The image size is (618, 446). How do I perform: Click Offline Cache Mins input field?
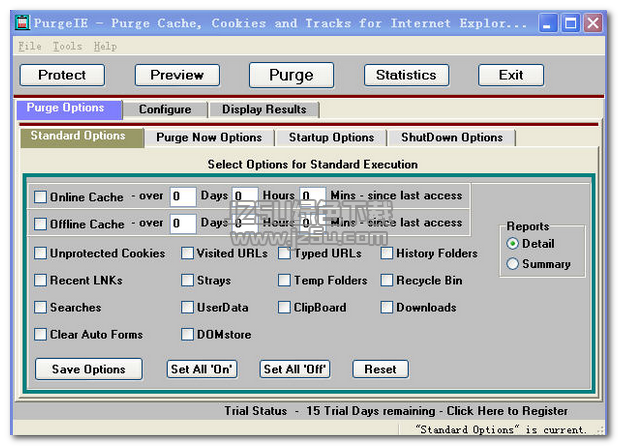(x=313, y=223)
